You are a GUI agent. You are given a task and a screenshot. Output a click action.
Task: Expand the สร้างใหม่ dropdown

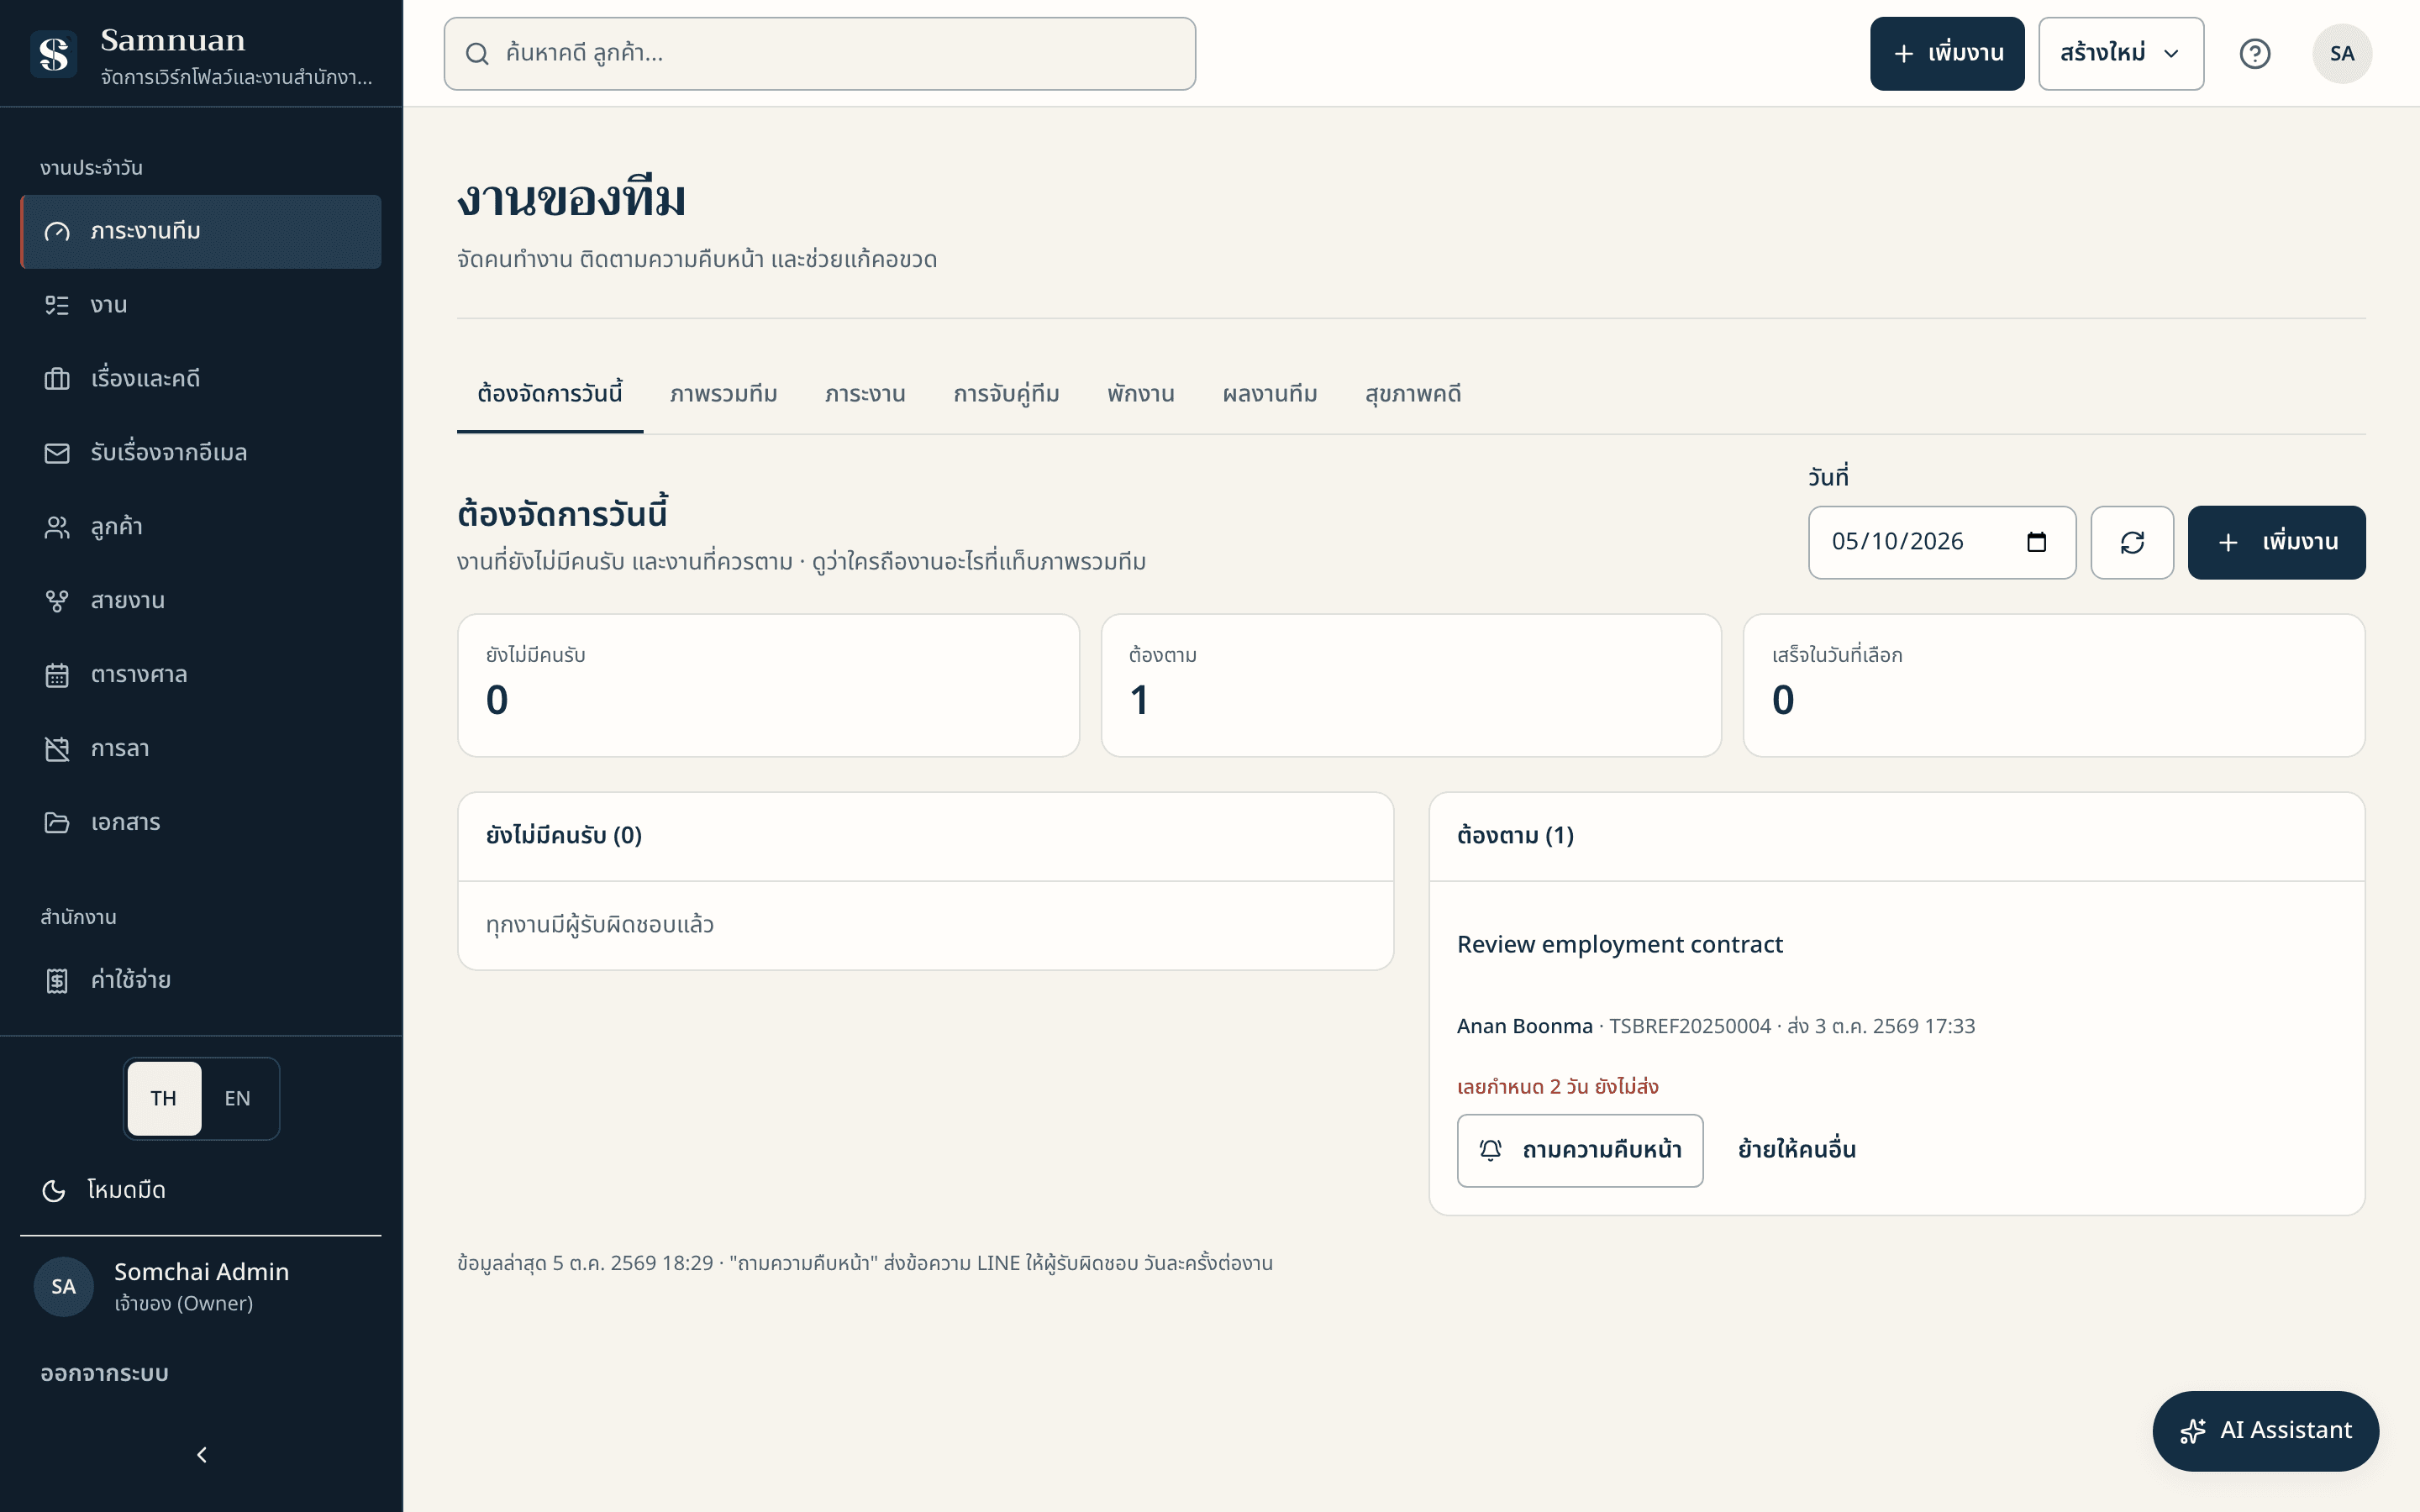pyautogui.click(x=2121, y=54)
